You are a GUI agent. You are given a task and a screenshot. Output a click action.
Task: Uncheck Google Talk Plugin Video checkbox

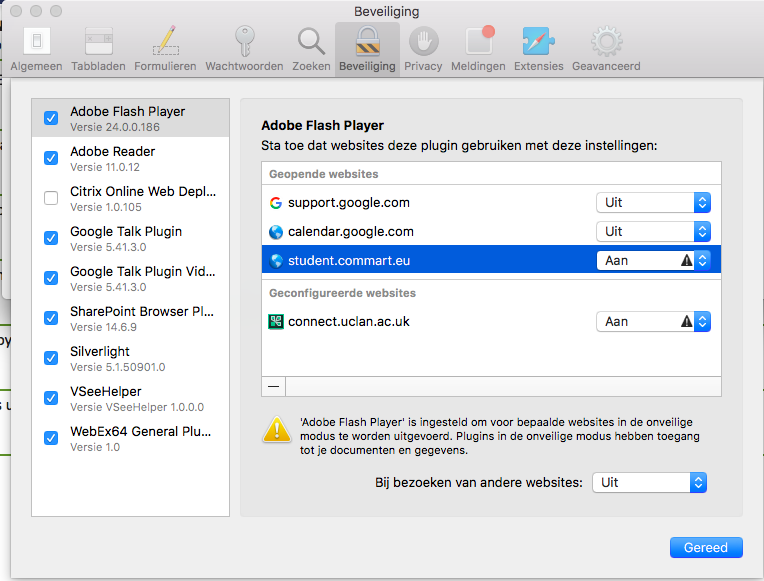[x=51, y=278]
